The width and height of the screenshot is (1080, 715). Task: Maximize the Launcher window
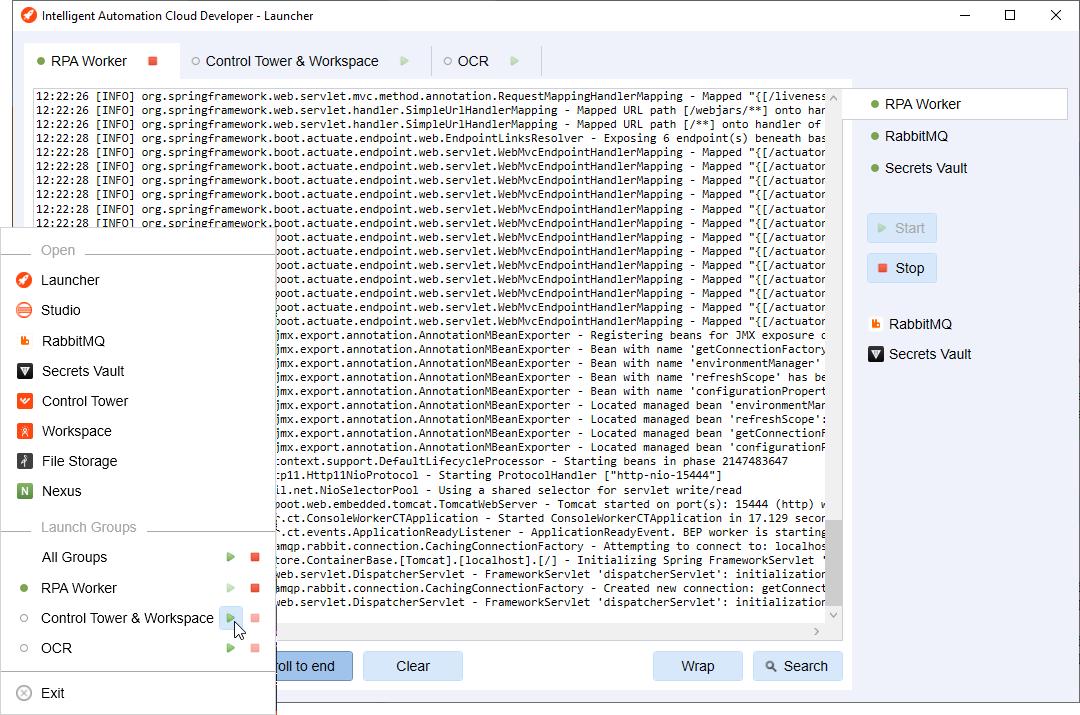click(1010, 15)
